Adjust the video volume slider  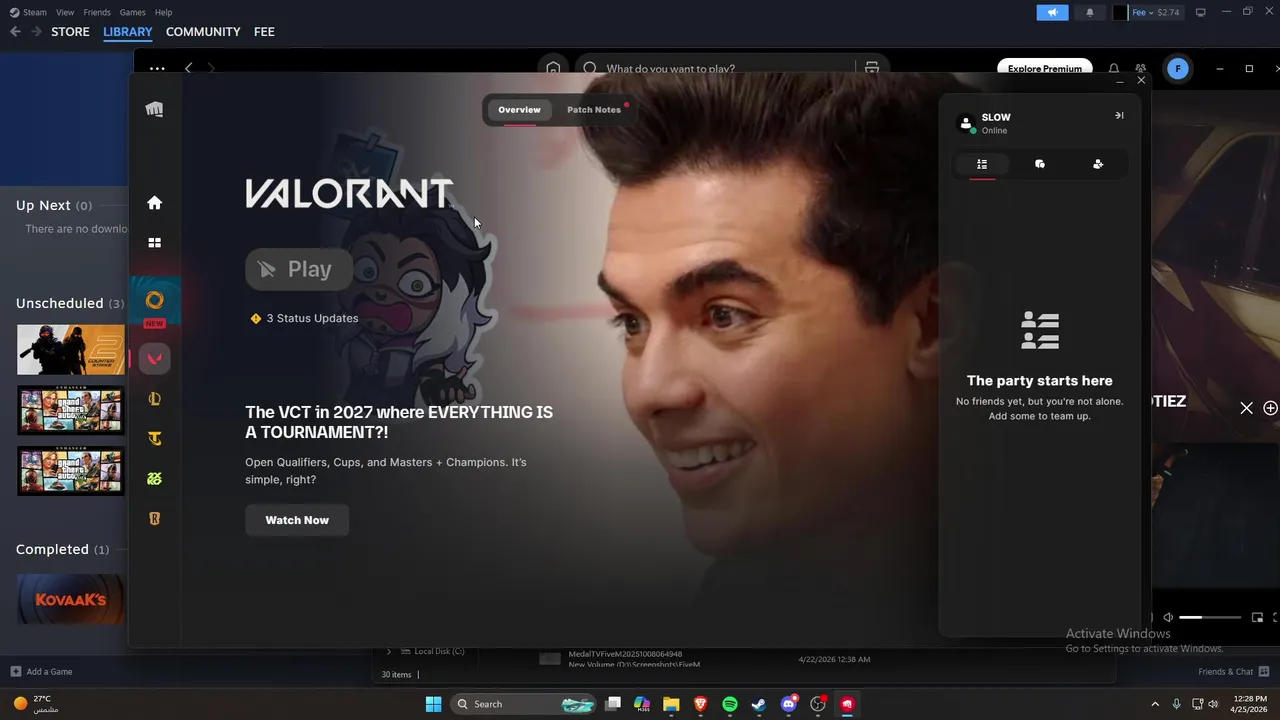tap(1210, 618)
